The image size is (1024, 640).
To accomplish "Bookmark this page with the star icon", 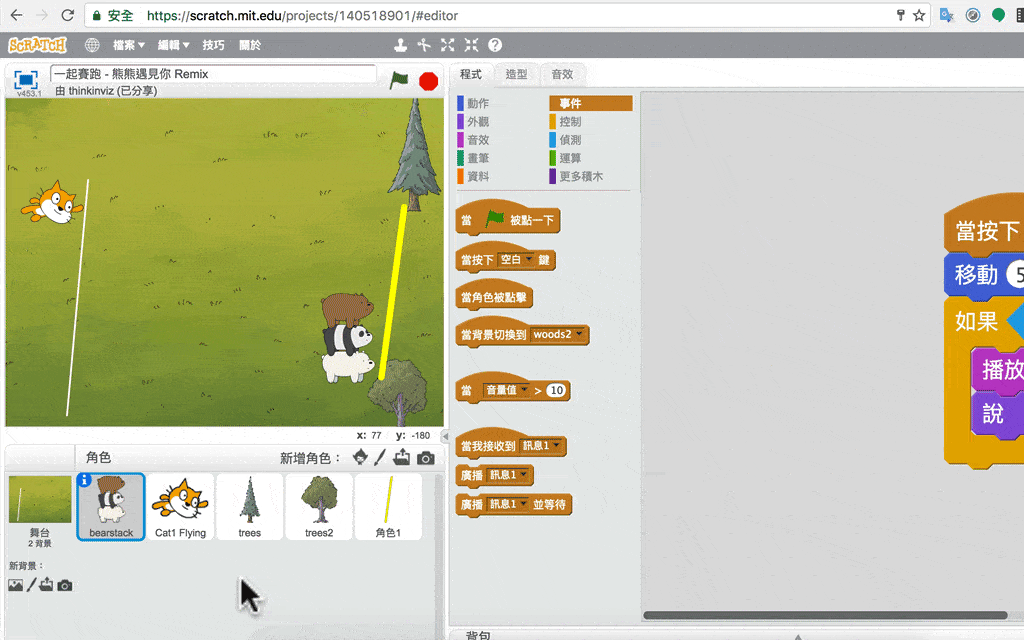I will [919, 15].
